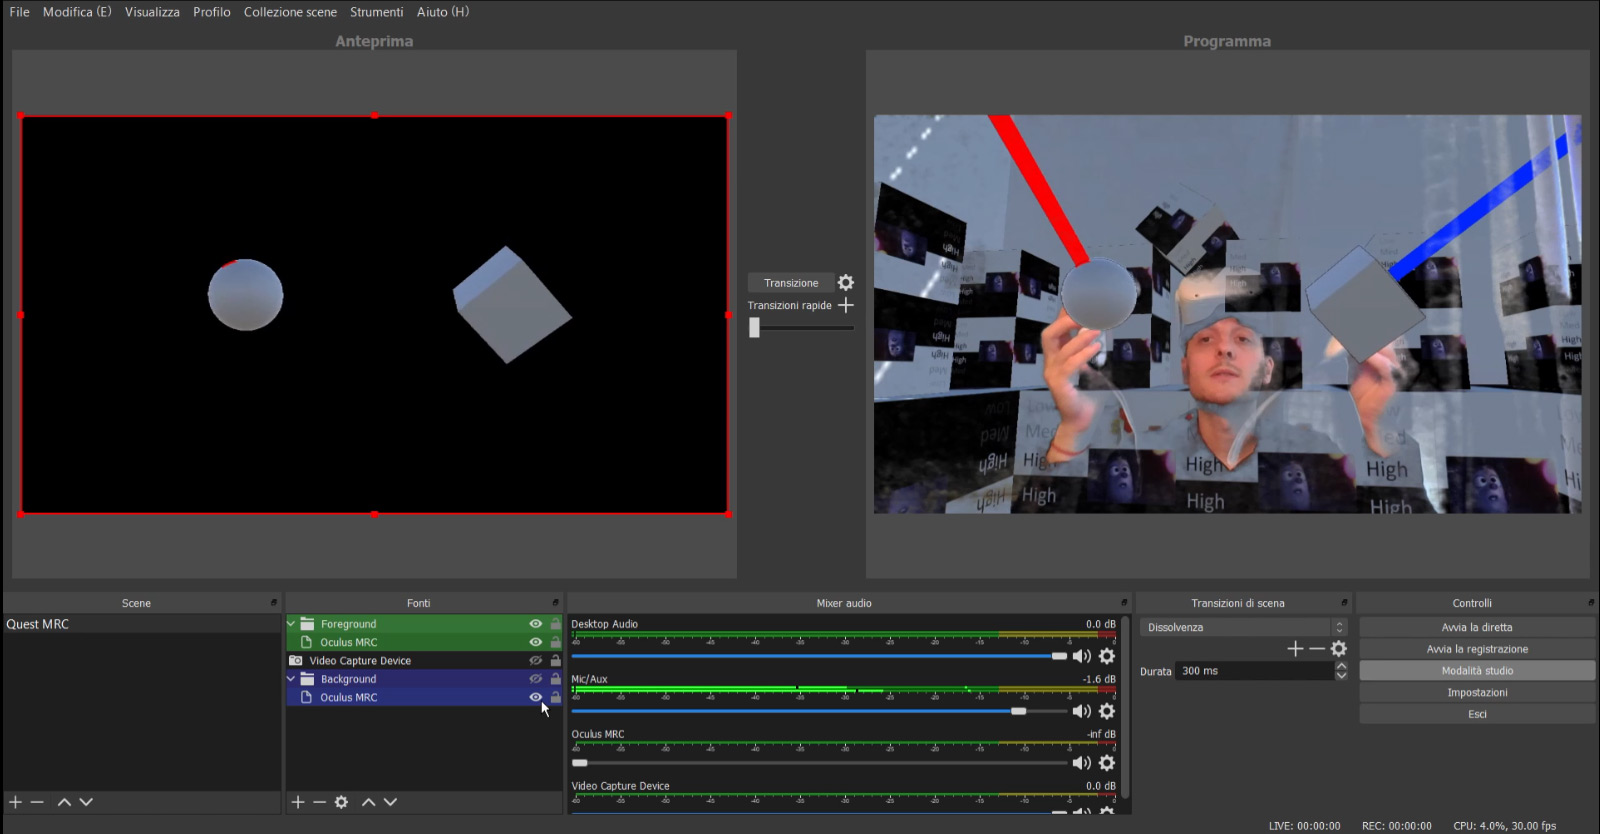Viewport: 1600px width, 834px height.
Task: Undock the Controlli panel
Action: point(1590,603)
